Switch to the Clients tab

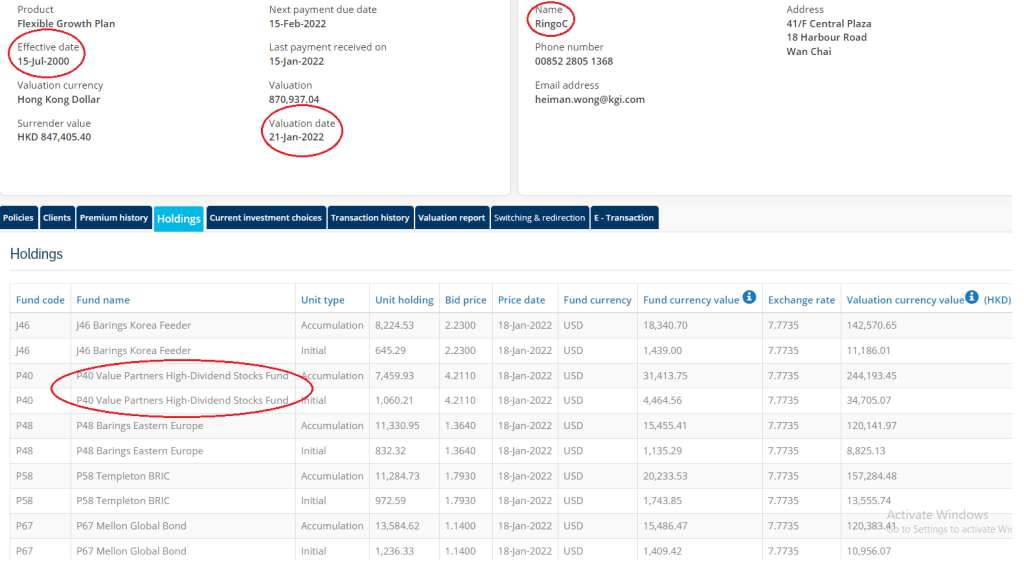click(57, 218)
